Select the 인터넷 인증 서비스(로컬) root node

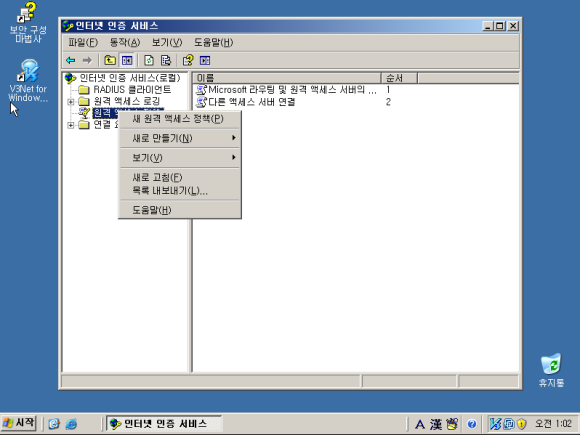point(130,78)
